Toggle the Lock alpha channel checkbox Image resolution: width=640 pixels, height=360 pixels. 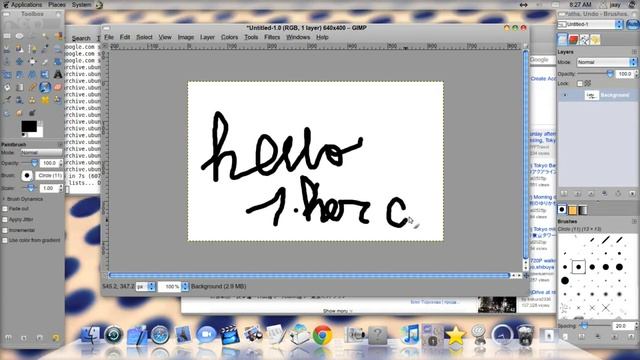point(580,83)
